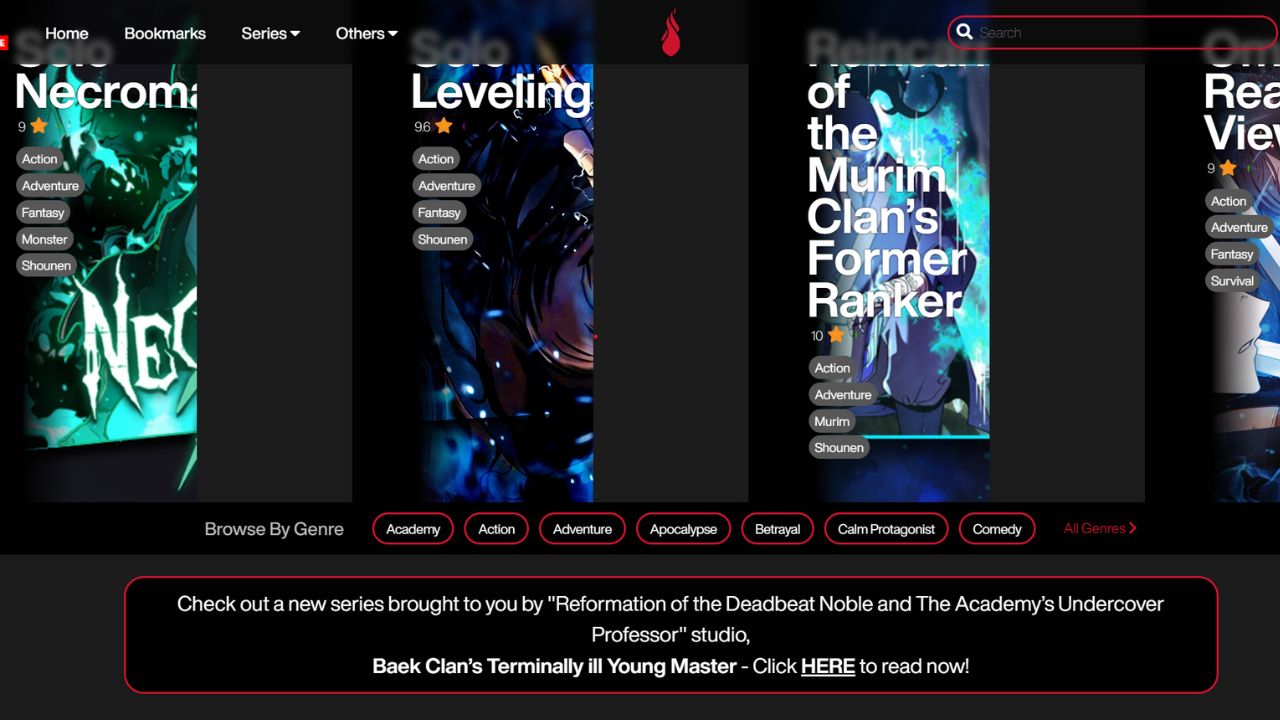Viewport: 1280px width, 720px height.
Task: Select the Academy genre filter
Action: (x=413, y=529)
